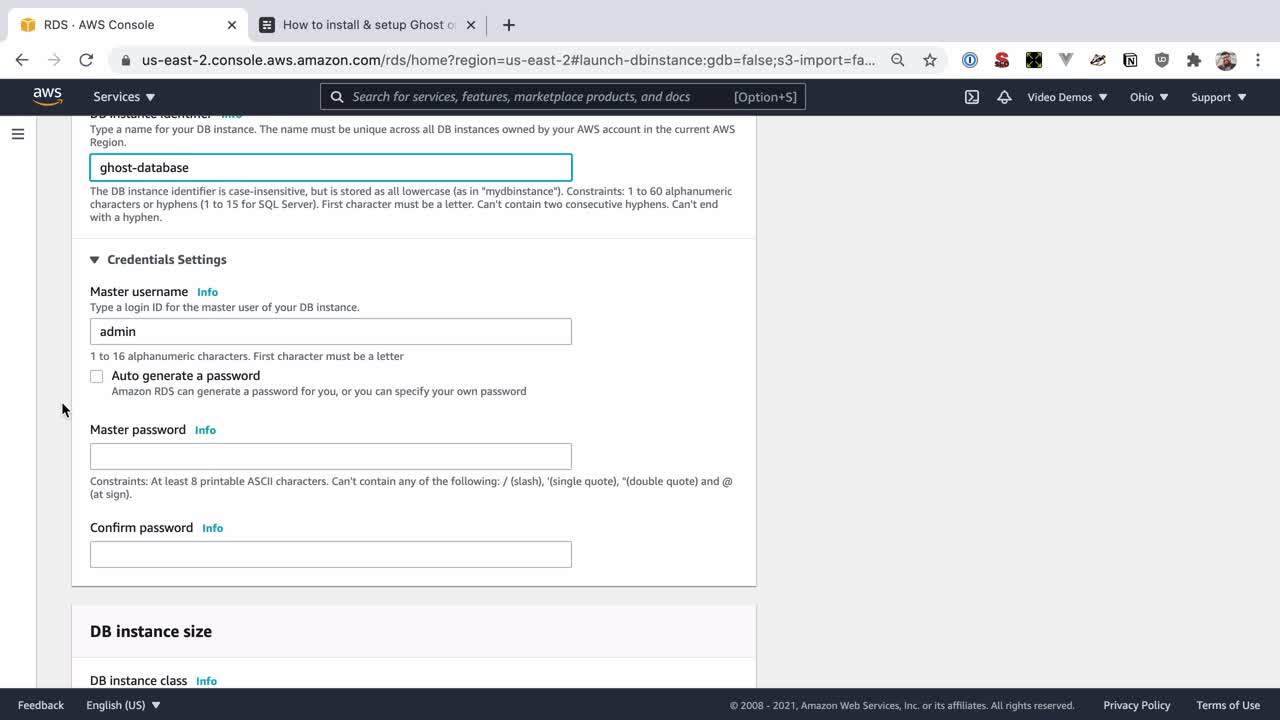Open the Support menu
This screenshot has width=1280, height=720.
click(x=1218, y=97)
